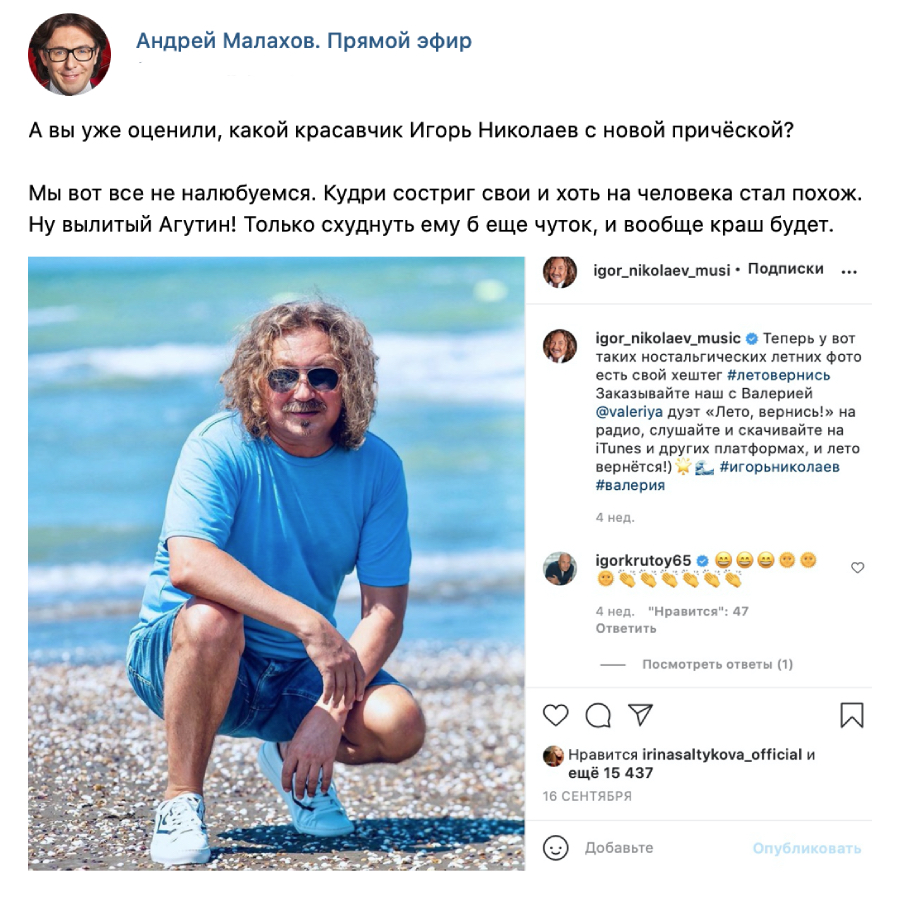Screen dimensions: 900x897
Task: Open the irinasaltykova_official likes link
Action: [721, 755]
